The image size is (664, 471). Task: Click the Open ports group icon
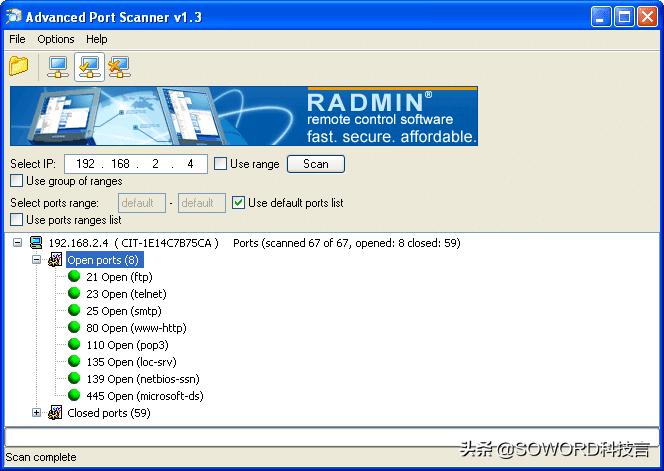[55, 260]
